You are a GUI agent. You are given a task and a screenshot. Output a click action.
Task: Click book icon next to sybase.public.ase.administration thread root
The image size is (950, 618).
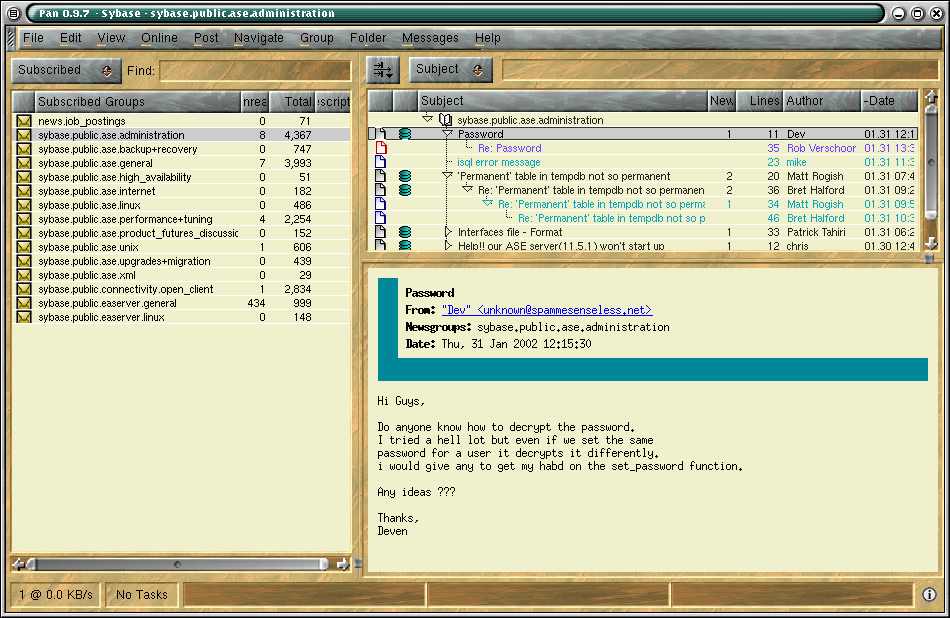point(445,120)
